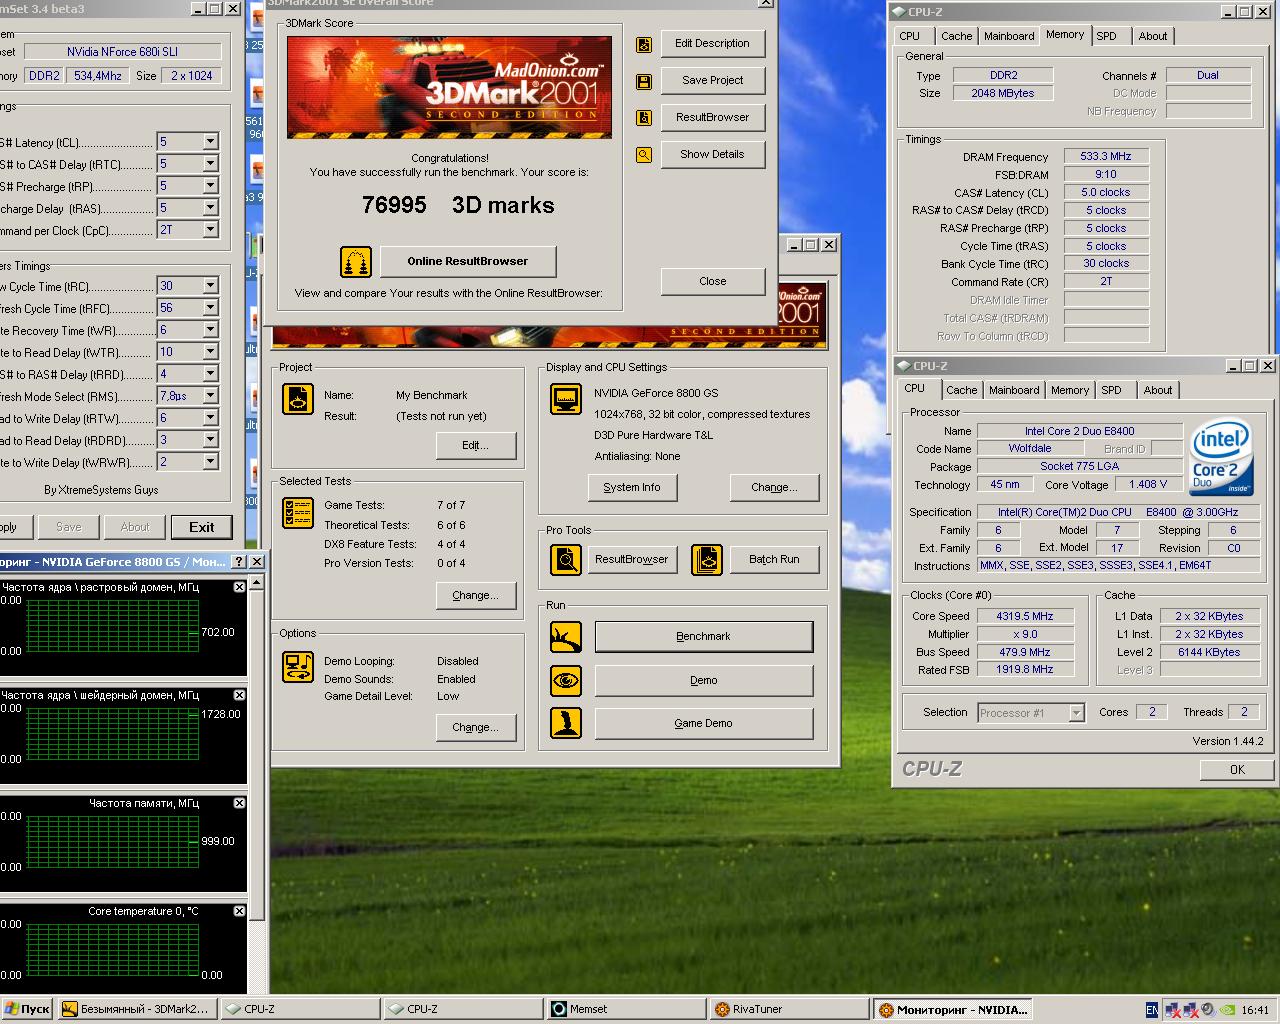Open the Refresh Mode Select (RMS) dropdown
1280x1024 pixels.
click(210, 396)
